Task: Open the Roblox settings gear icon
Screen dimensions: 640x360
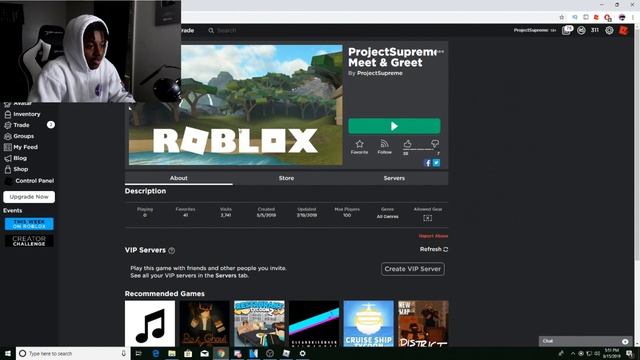Action: pos(609,30)
